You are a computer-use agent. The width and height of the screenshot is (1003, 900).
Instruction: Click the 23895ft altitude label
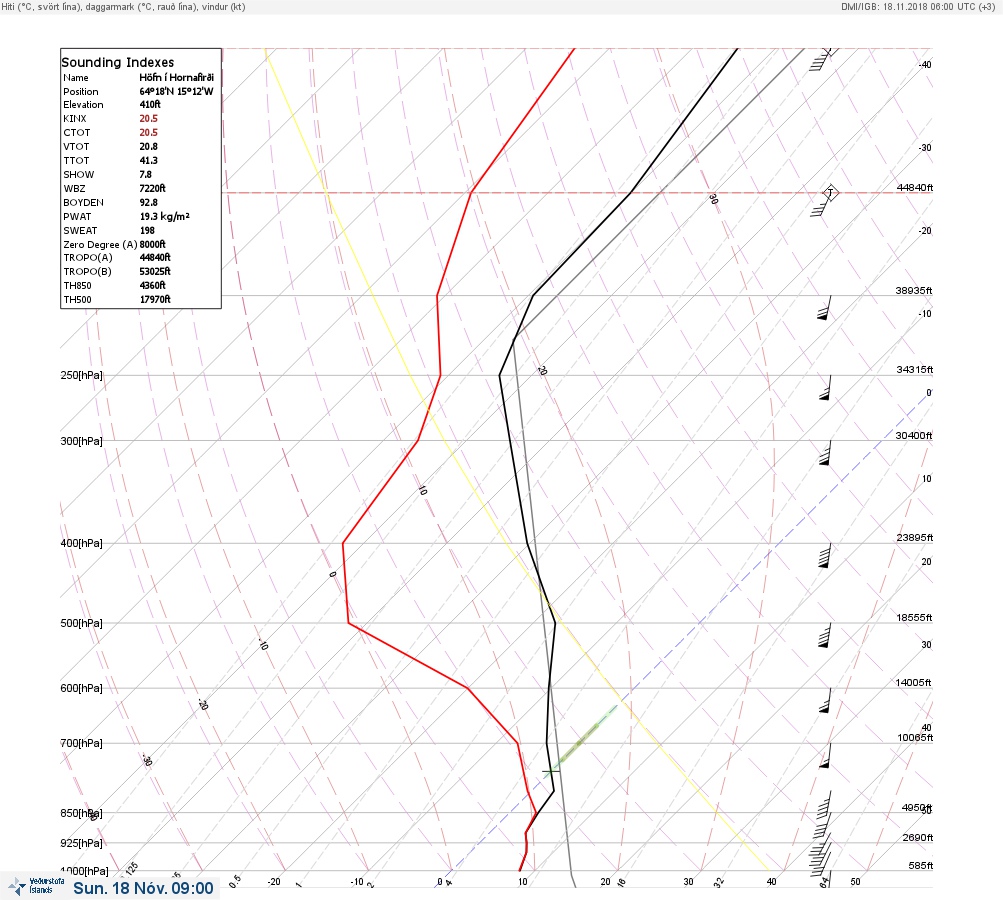(915, 539)
